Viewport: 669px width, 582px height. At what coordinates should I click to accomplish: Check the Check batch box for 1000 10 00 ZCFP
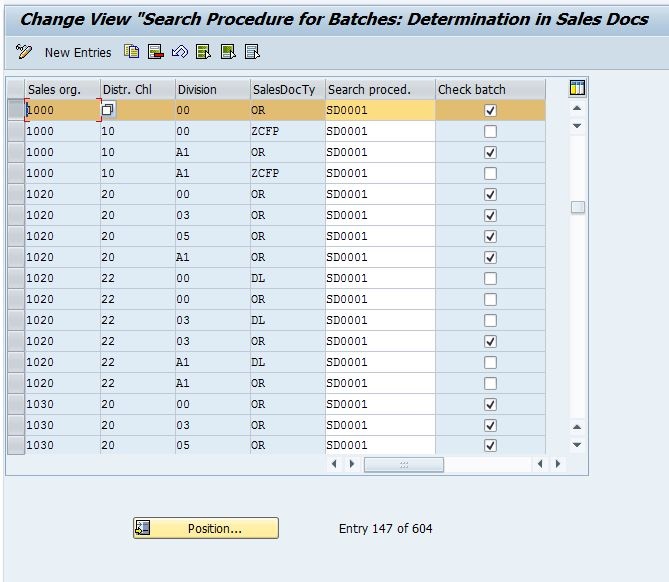pos(490,131)
